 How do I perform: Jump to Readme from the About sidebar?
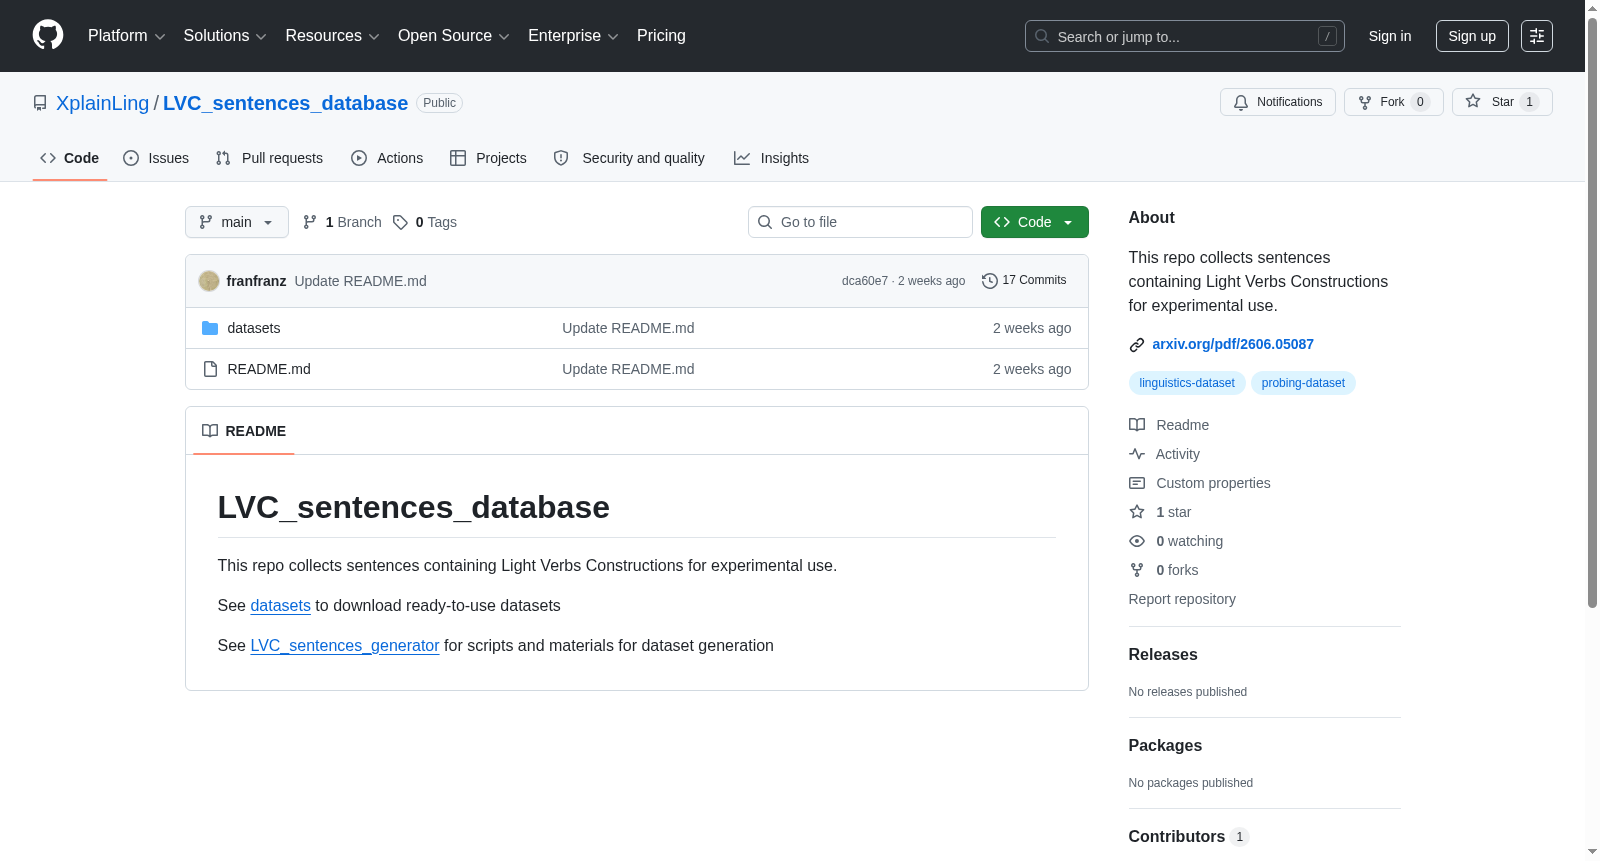(1169, 425)
